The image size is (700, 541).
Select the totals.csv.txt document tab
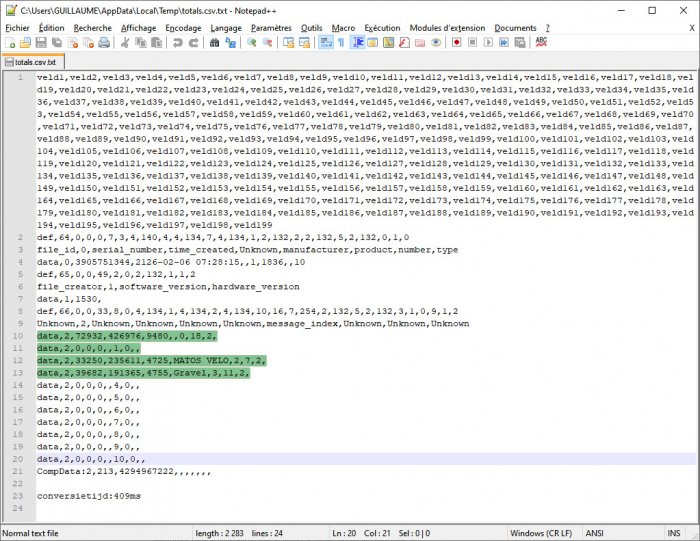point(33,61)
